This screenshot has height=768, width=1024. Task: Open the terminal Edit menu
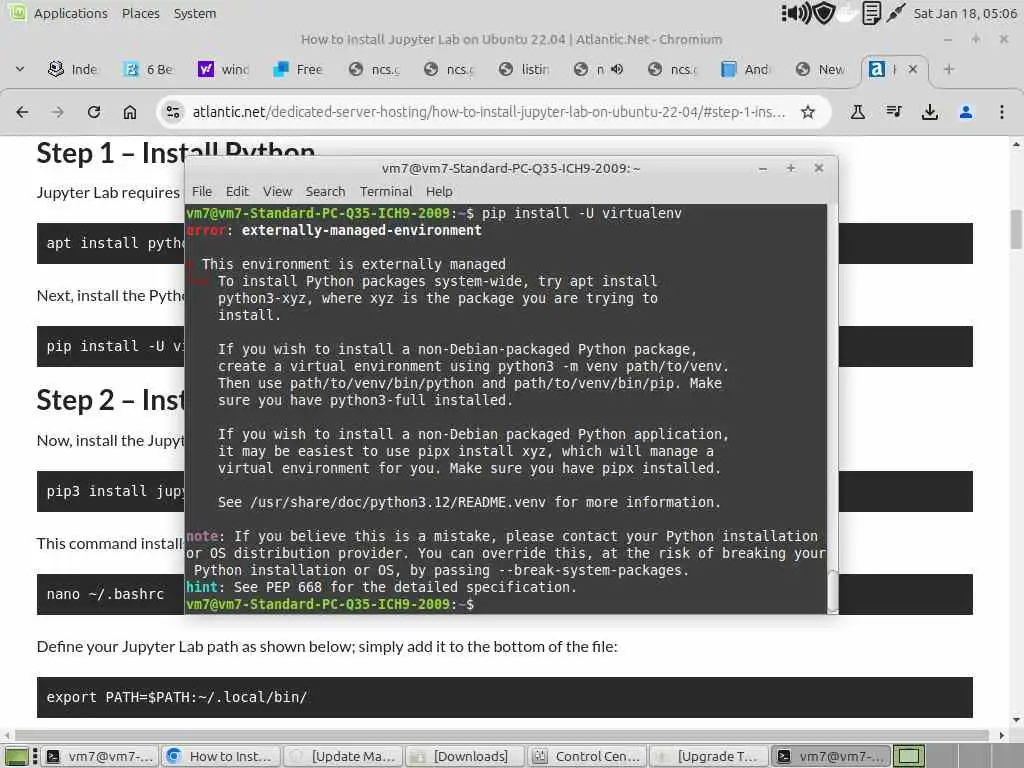pyautogui.click(x=237, y=191)
